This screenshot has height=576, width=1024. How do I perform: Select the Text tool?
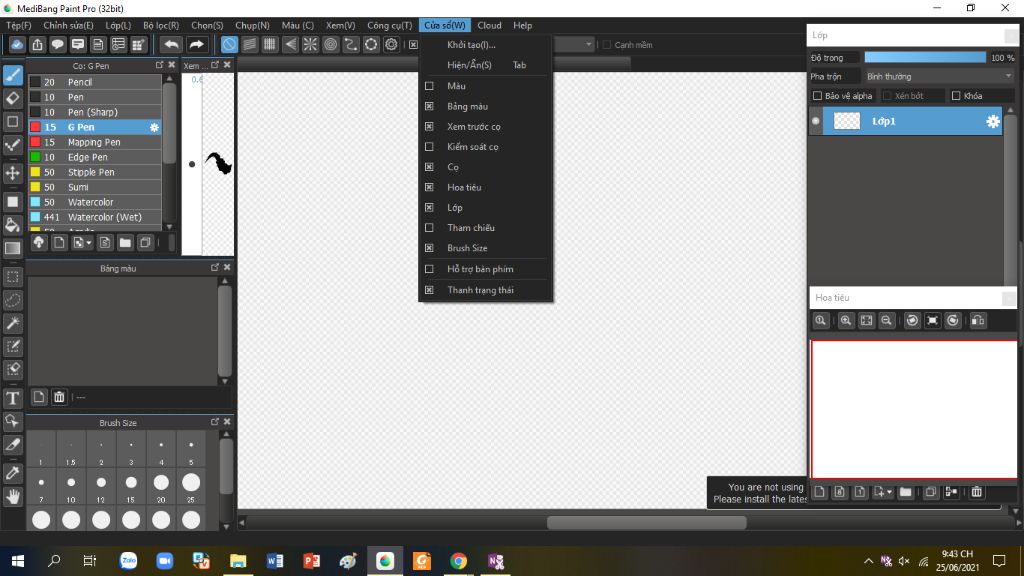12,398
